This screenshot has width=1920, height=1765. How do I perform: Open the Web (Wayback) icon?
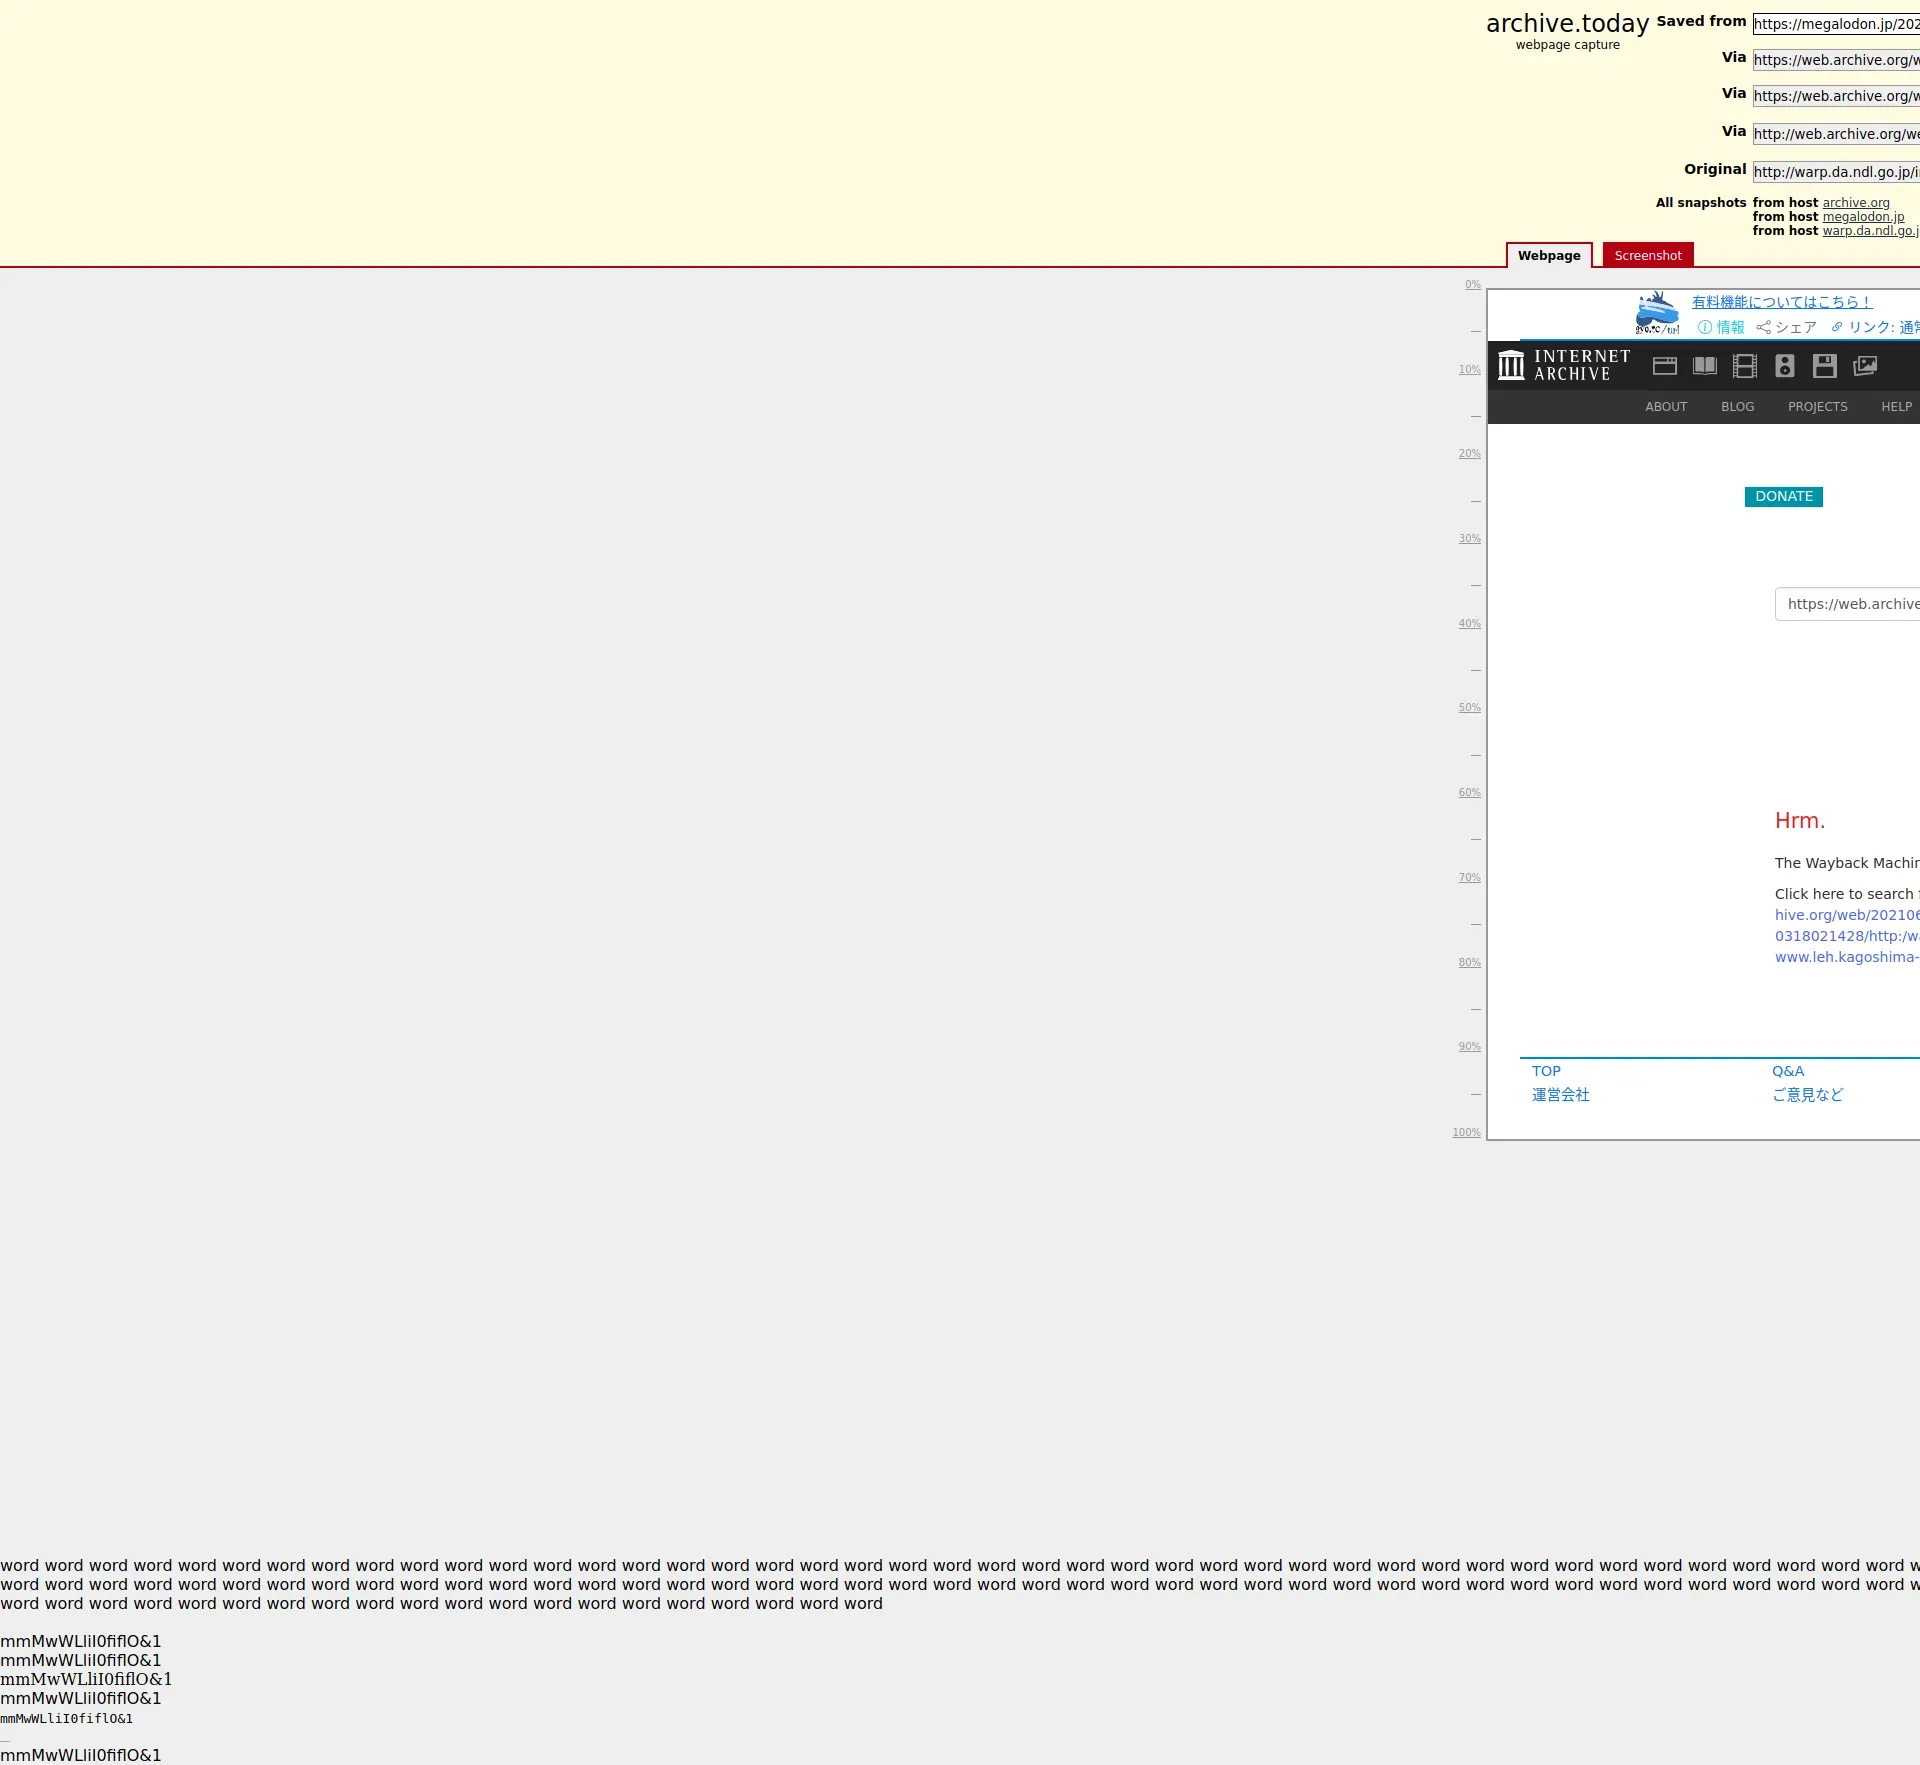coord(1665,366)
